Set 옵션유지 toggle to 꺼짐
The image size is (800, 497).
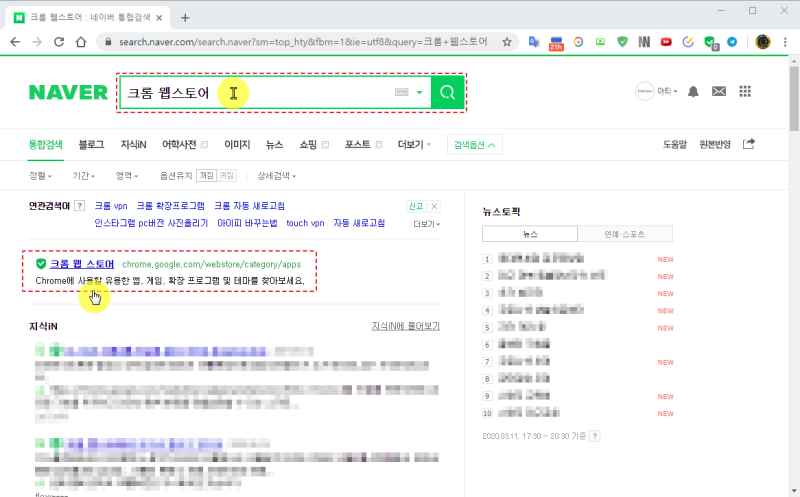click(x=207, y=176)
